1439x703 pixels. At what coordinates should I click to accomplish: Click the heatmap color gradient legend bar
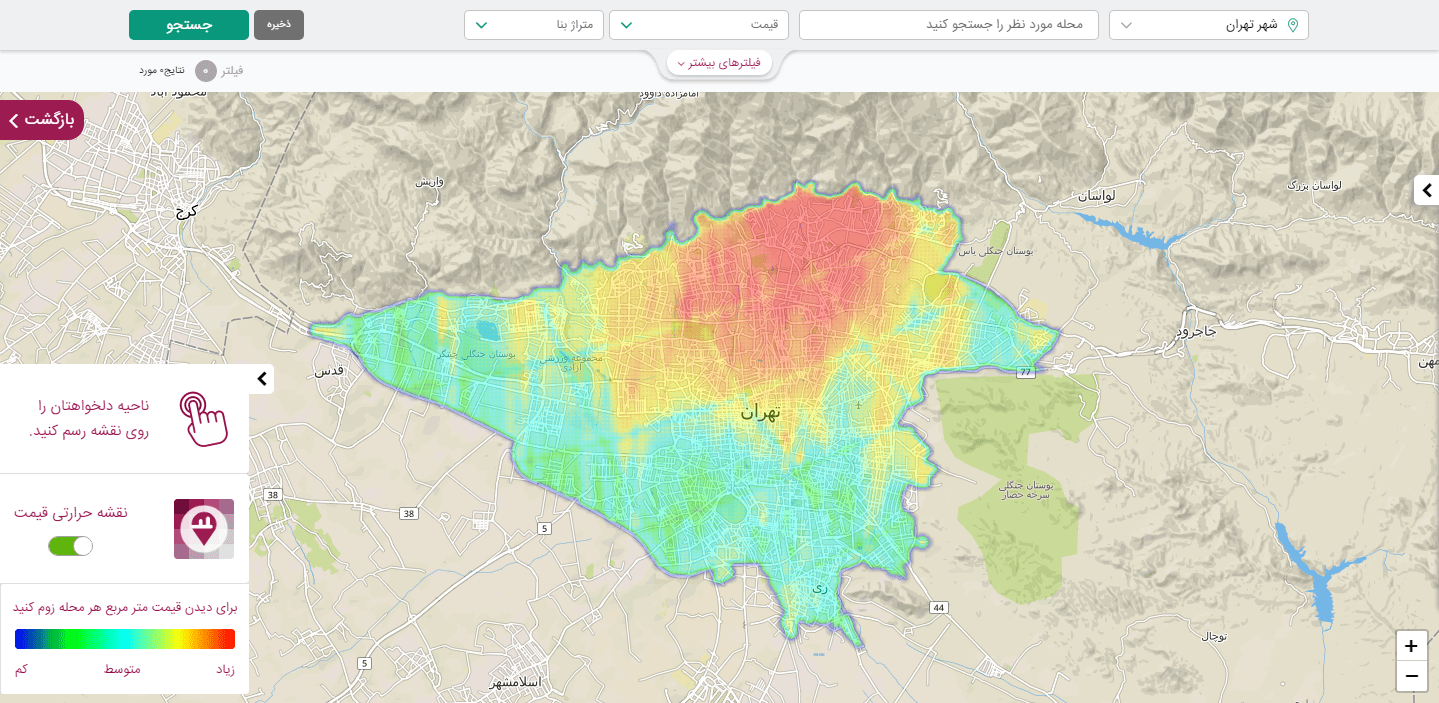pyautogui.click(x=125, y=639)
